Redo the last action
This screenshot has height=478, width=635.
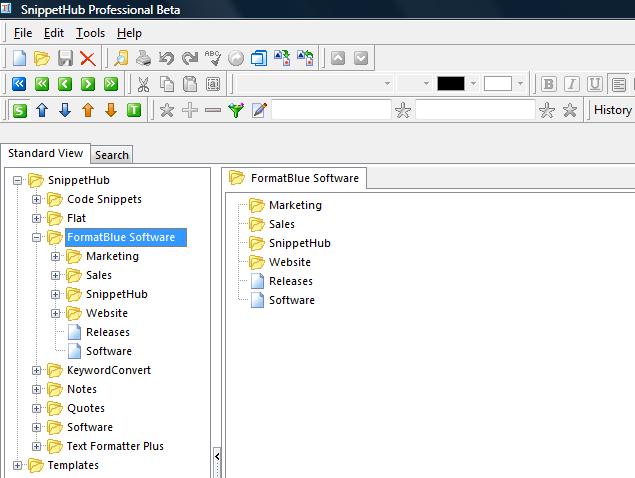click(x=190, y=58)
